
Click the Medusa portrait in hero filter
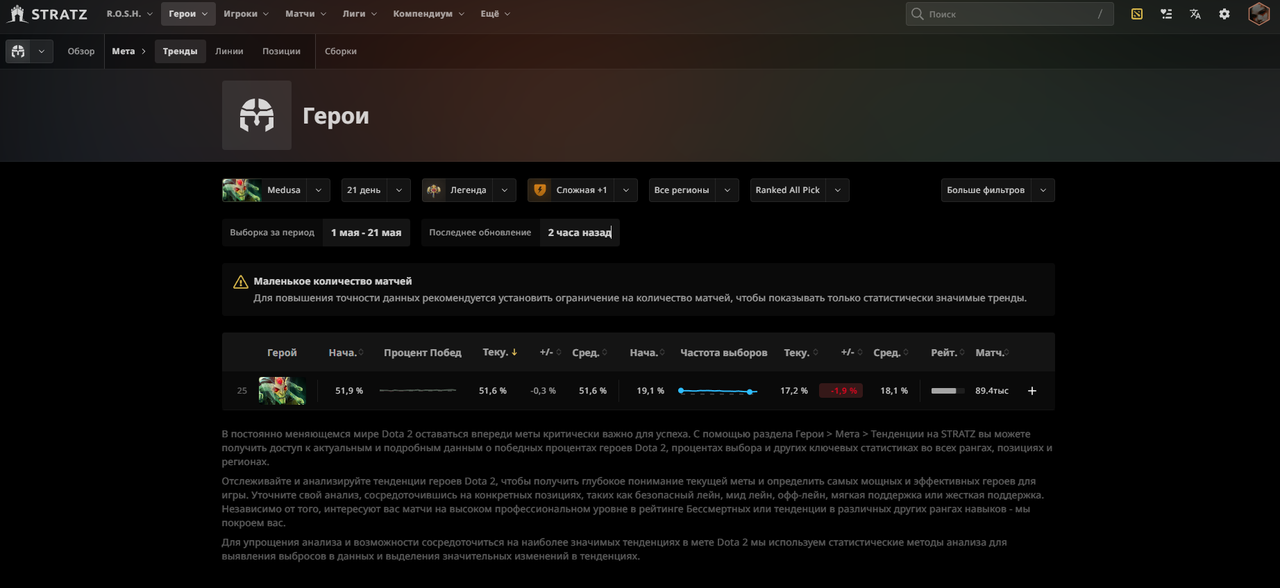click(241, 190)
